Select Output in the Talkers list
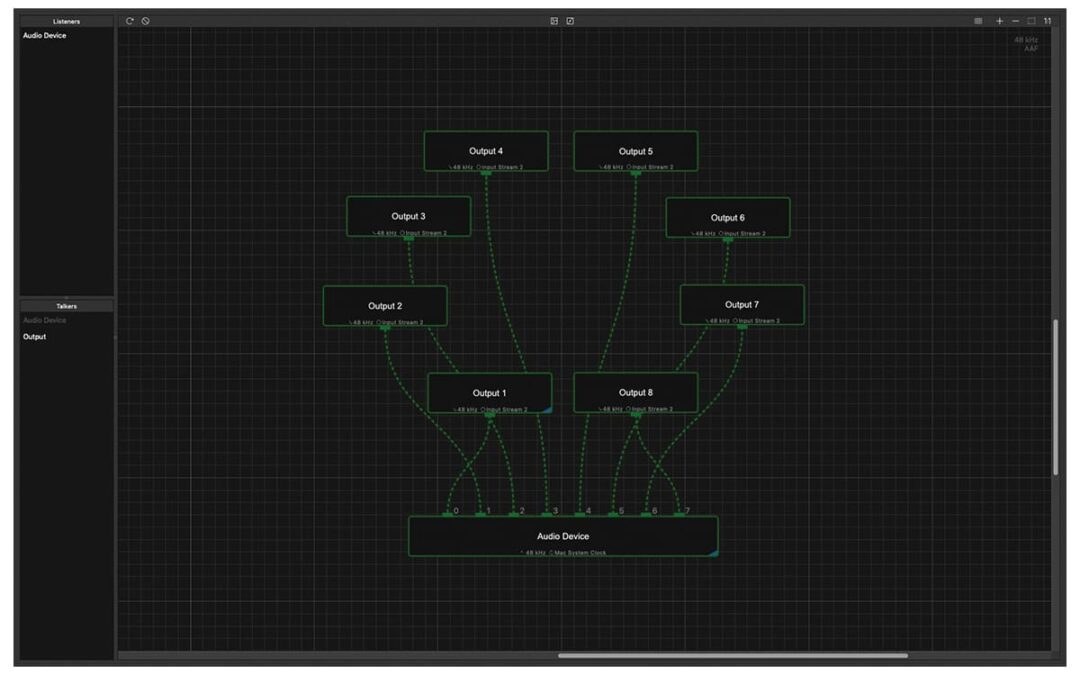Viewport: 1080px width, 675px height. click(x=34, y=337)
